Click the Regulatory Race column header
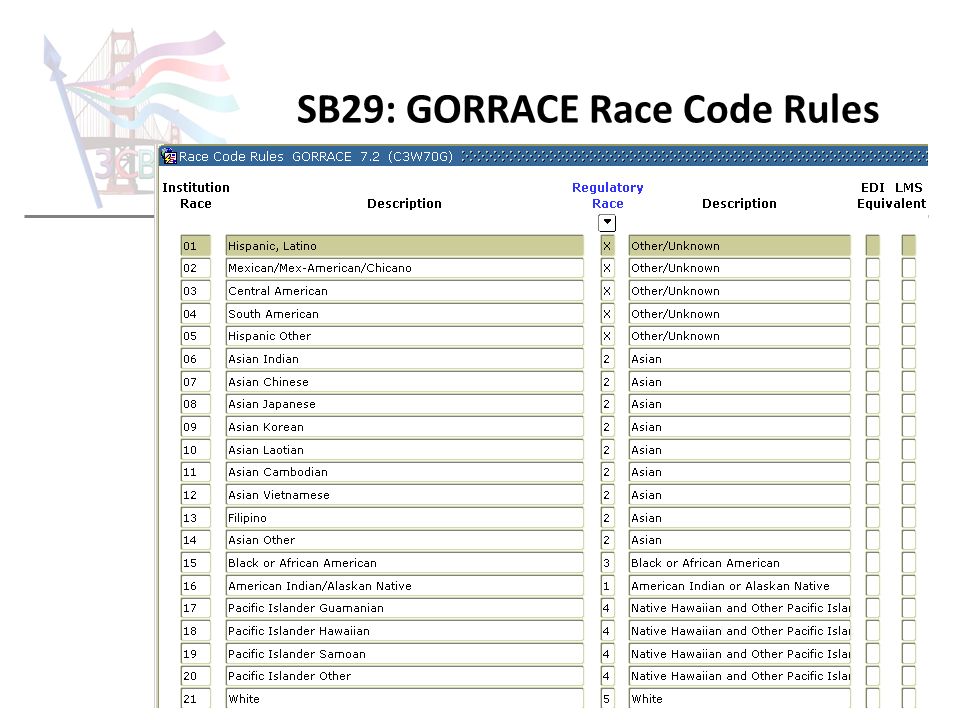 [x=607, y=195]
